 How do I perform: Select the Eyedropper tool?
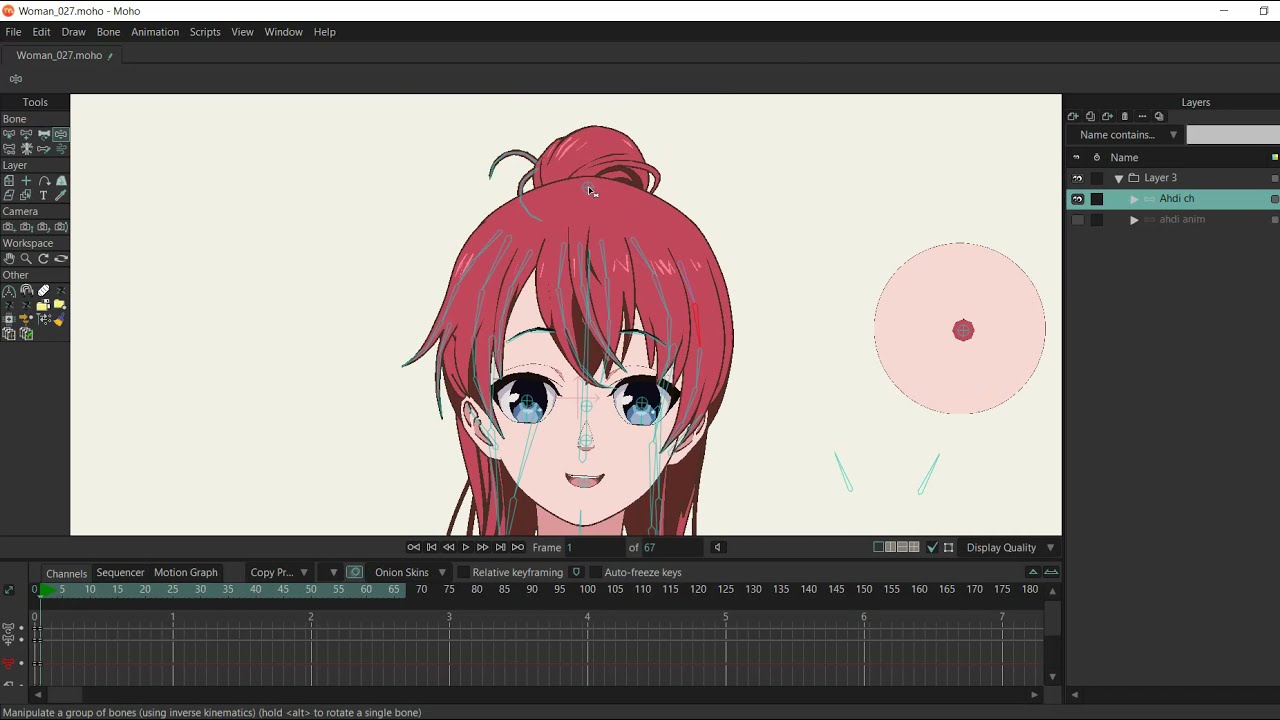[x=61, y=196]
